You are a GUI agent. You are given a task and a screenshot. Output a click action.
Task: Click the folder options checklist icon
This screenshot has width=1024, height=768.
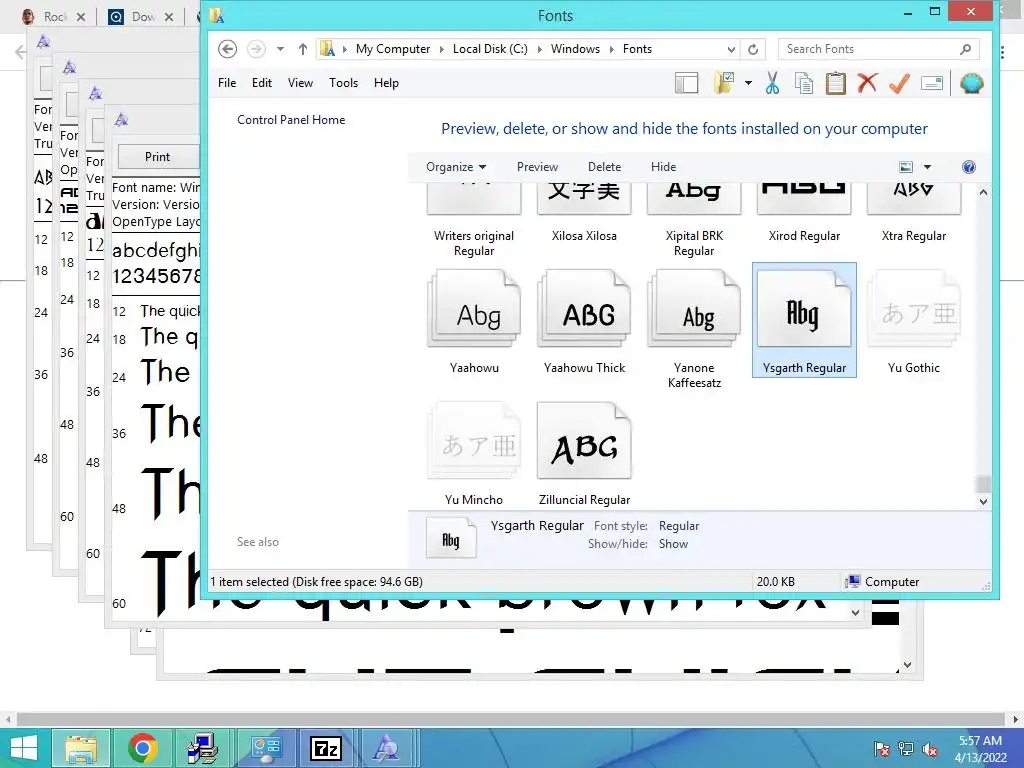click(724, 84)
